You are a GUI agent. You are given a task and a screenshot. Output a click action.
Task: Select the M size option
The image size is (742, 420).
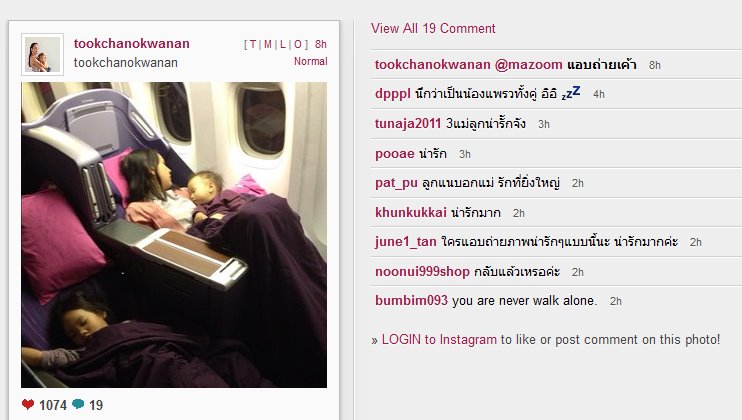tap(268, 44)
